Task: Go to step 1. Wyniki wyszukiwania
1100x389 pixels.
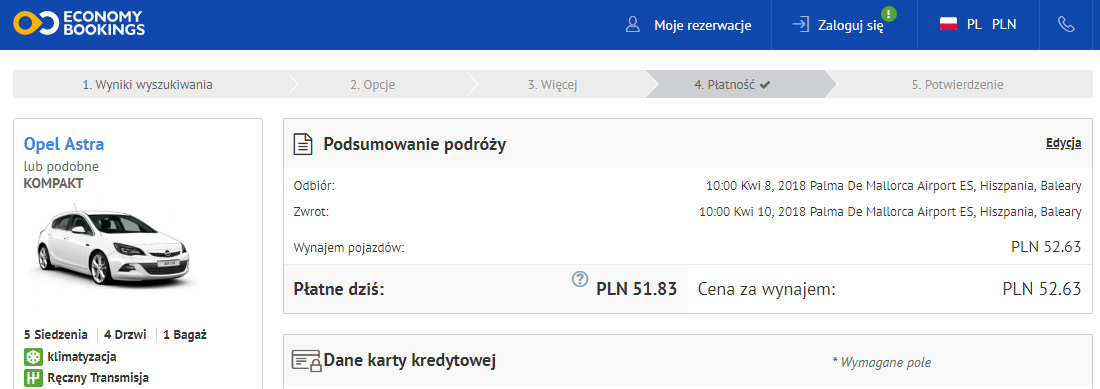Action: (147, 85)
